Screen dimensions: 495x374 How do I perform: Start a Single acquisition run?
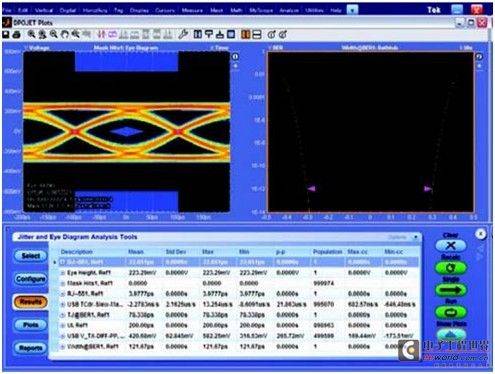(451, 290)
